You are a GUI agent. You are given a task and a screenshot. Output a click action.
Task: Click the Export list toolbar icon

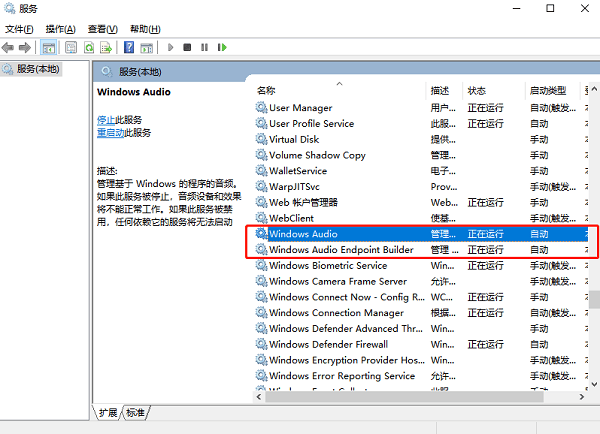(x=107, y=47)
